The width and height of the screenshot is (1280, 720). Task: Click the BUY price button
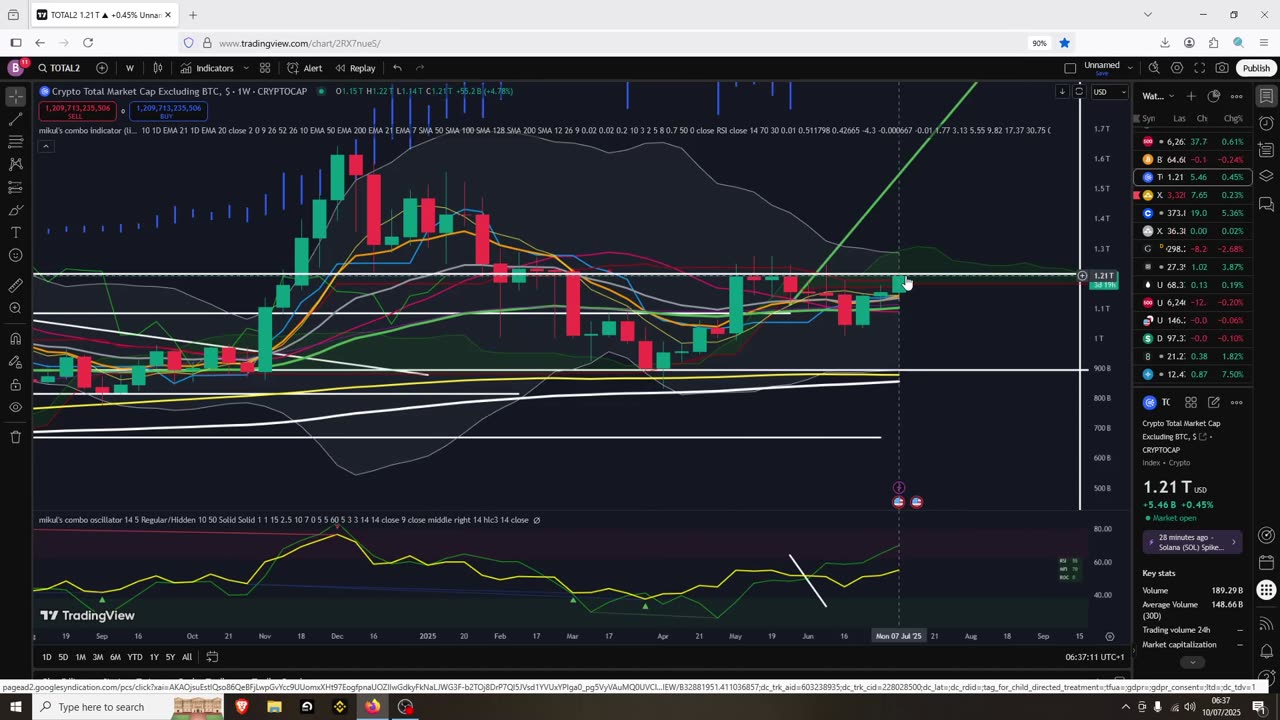click(x=168, y=111)
